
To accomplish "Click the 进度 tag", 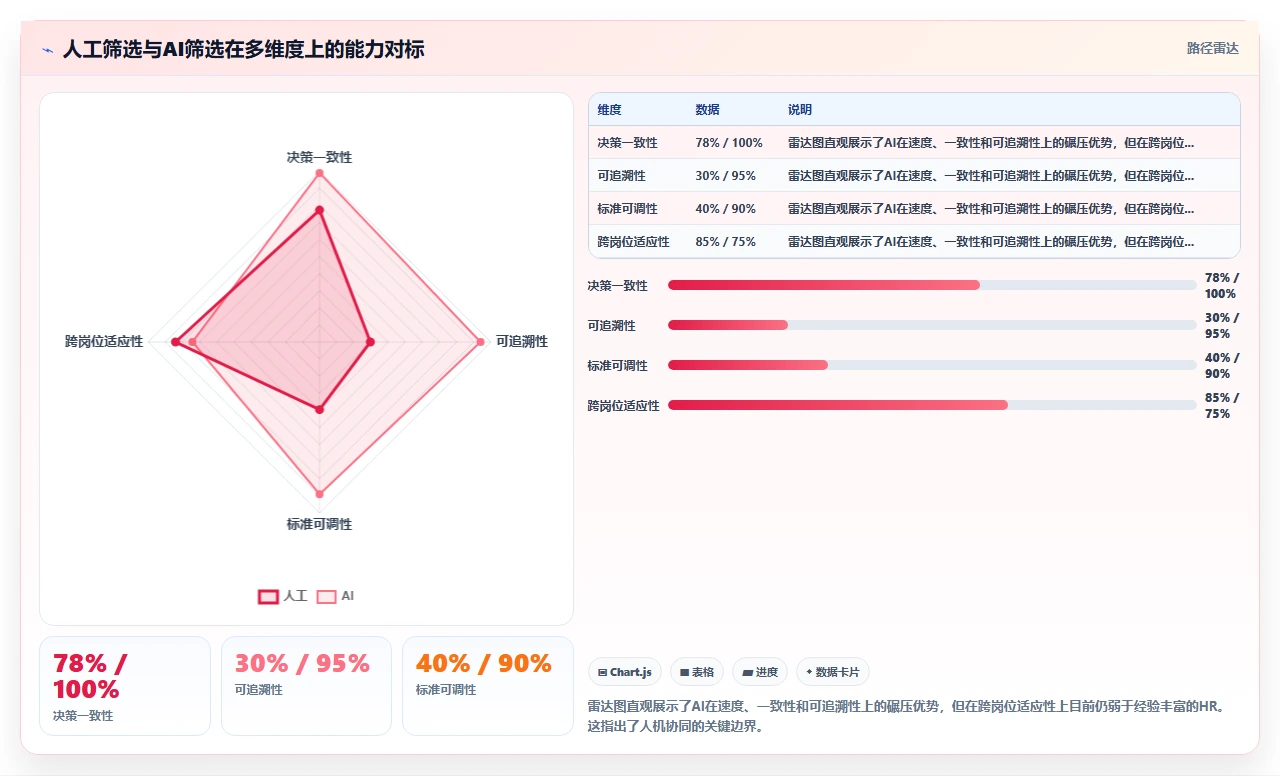I will click(760, 672).
